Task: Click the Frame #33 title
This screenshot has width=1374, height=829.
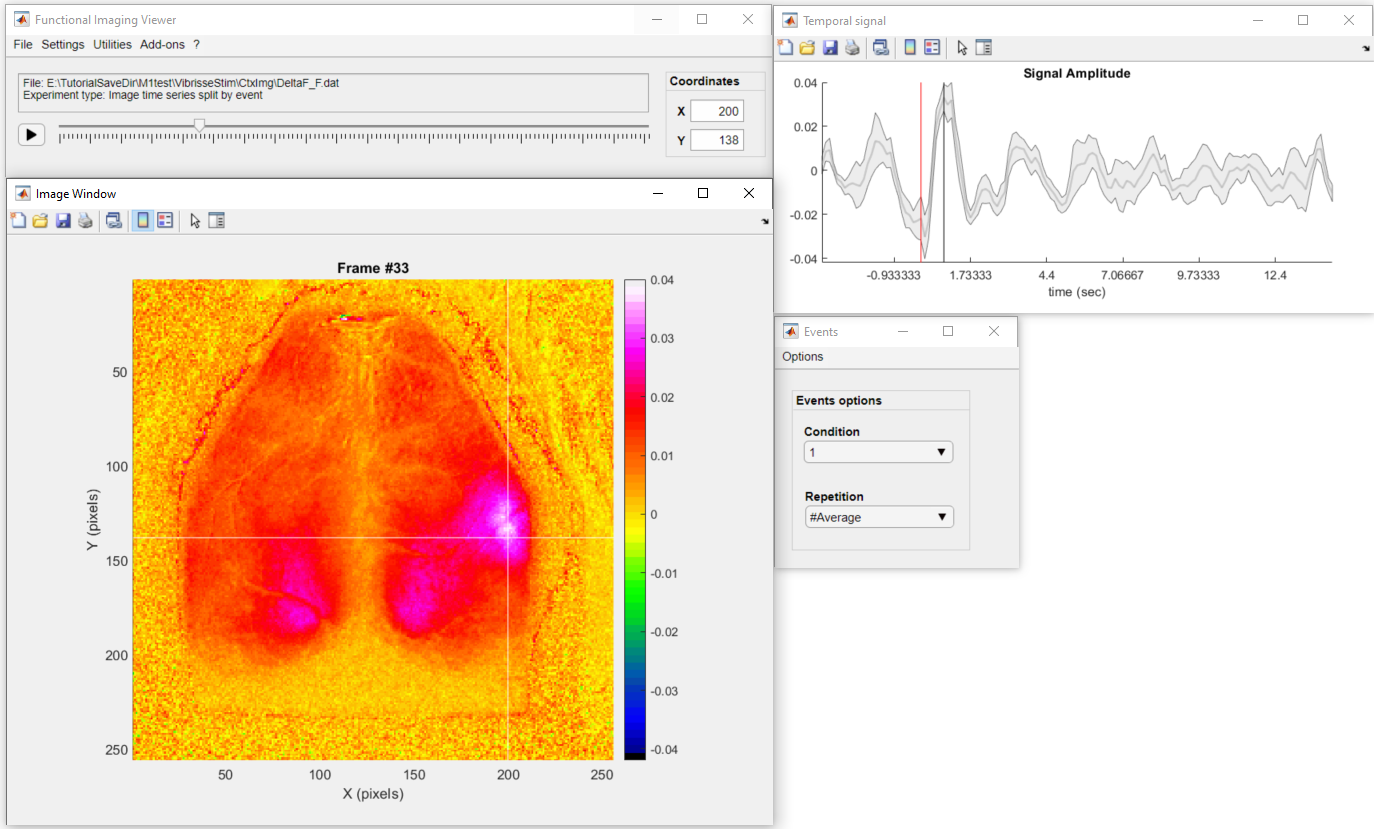Action: [x=373, y=268]
